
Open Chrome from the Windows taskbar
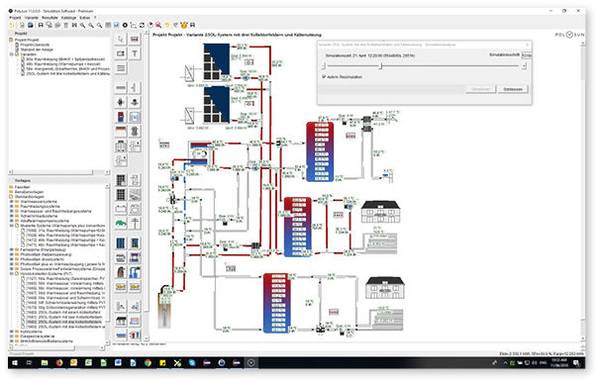[148, 363]
